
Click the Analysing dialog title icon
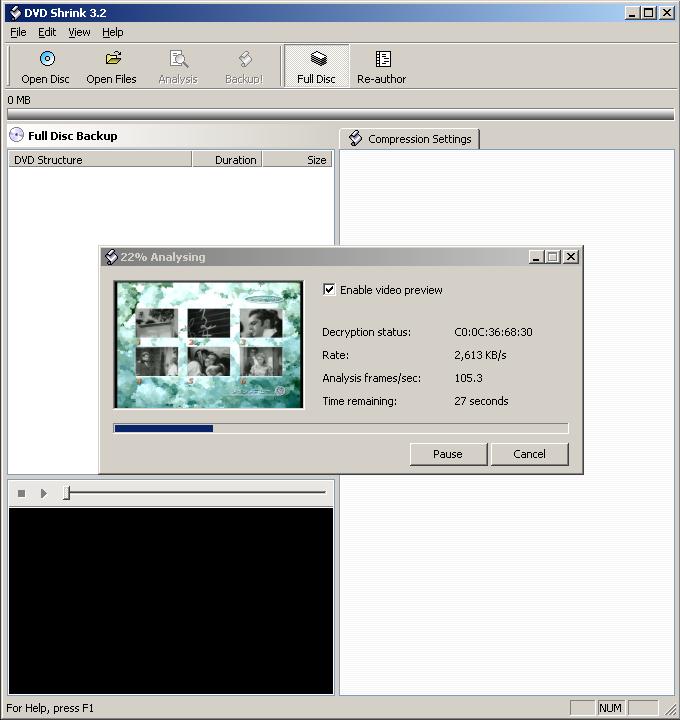[x=111, y=257]
